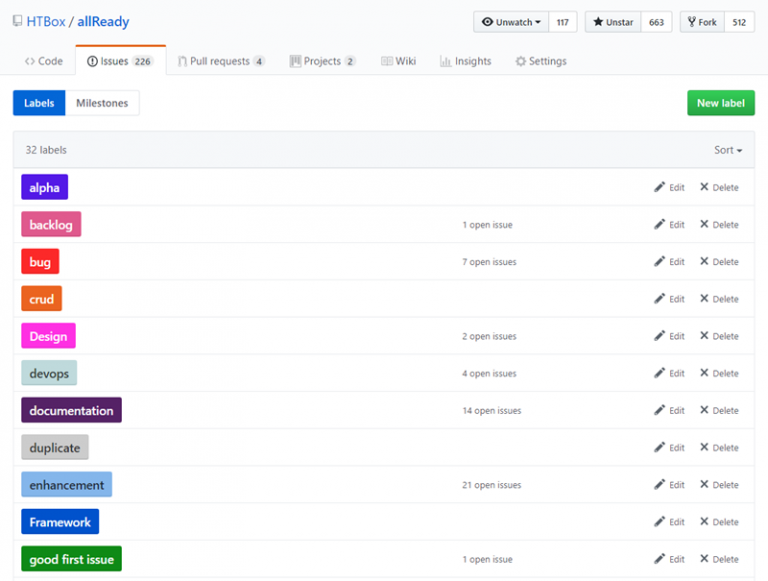Viewport: 768px width, 581px height.
Task: Open the 21 open issues link for enhancement
Action: [x=491, y=485]
